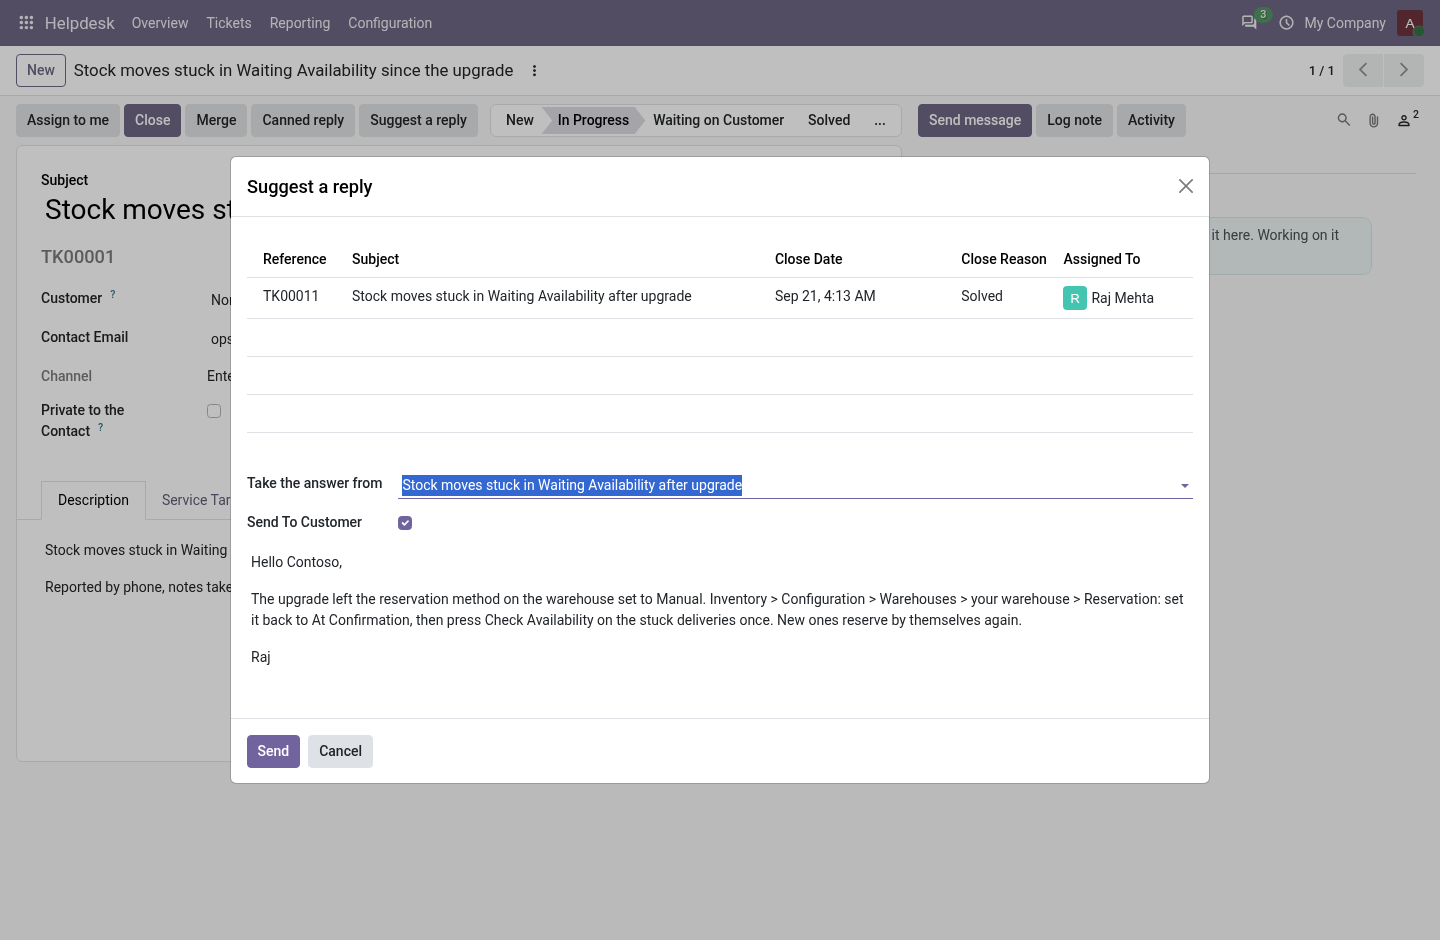Click Raj Mehta's avatar in the table
The height and width of the screenshot is (940, 1440).
(1075, 298)
